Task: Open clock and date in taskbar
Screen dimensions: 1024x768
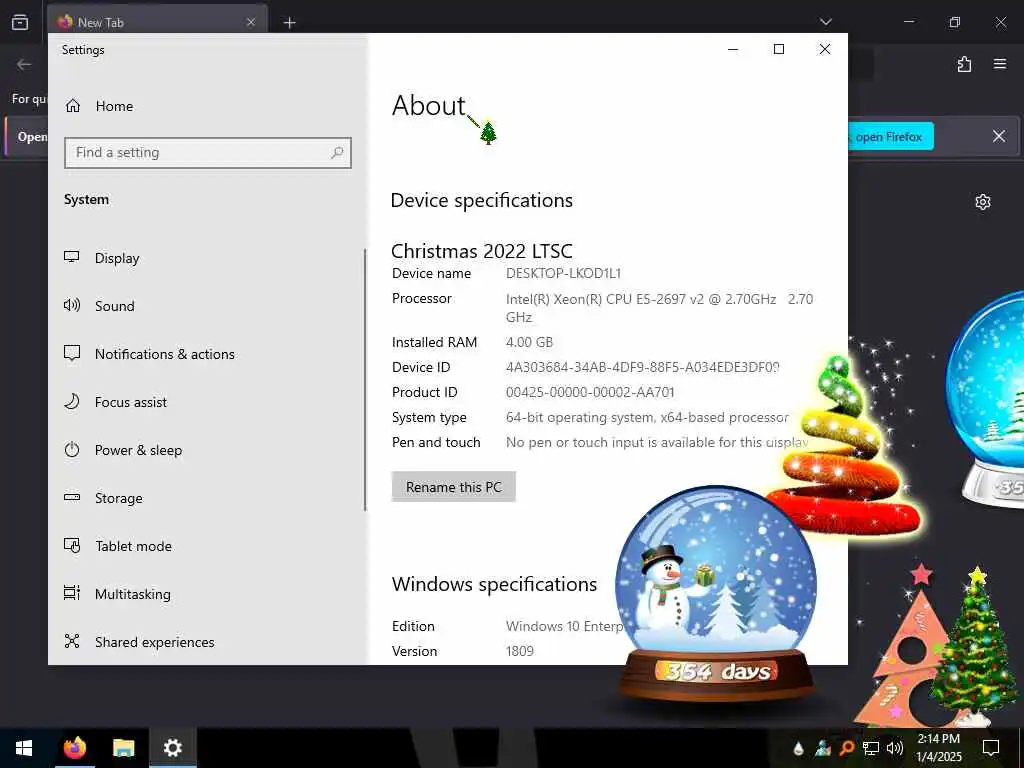Action: [938, 748]
